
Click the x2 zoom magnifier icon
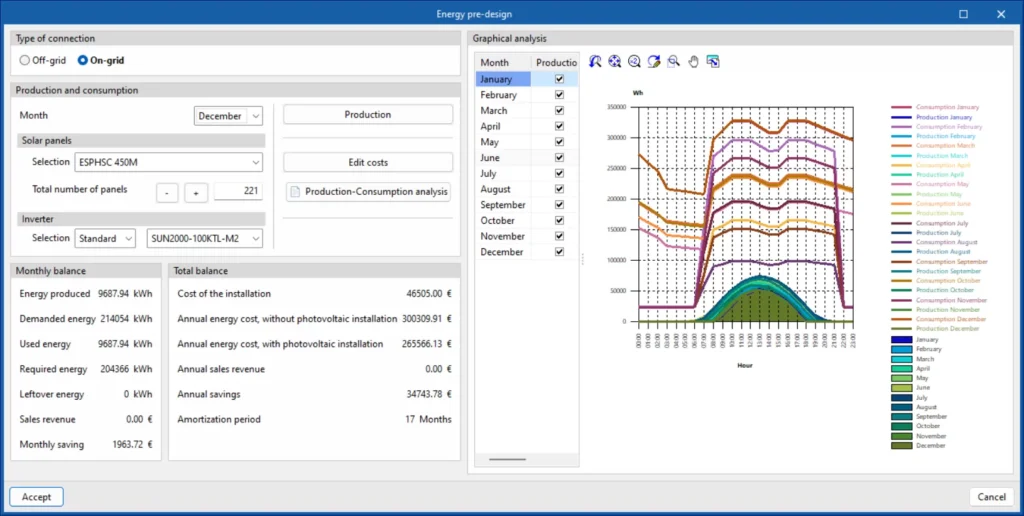[x=634, y=61]
